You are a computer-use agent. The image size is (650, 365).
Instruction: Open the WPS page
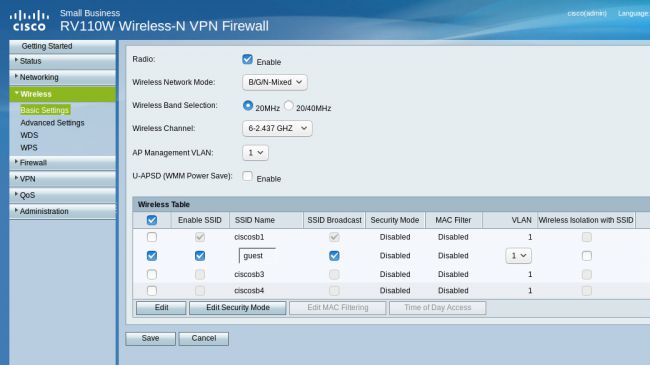tap(29, 148)
